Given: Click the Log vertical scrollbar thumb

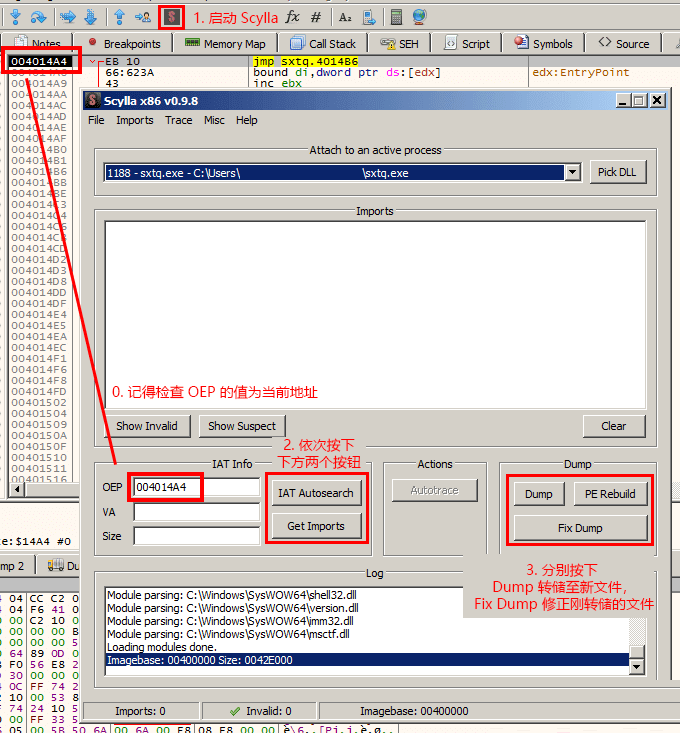Looking at the screenshot, I should 637,652.
